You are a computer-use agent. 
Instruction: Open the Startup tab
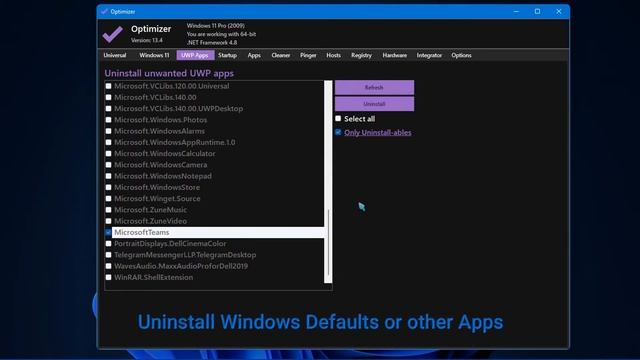[x=227, y=55]
